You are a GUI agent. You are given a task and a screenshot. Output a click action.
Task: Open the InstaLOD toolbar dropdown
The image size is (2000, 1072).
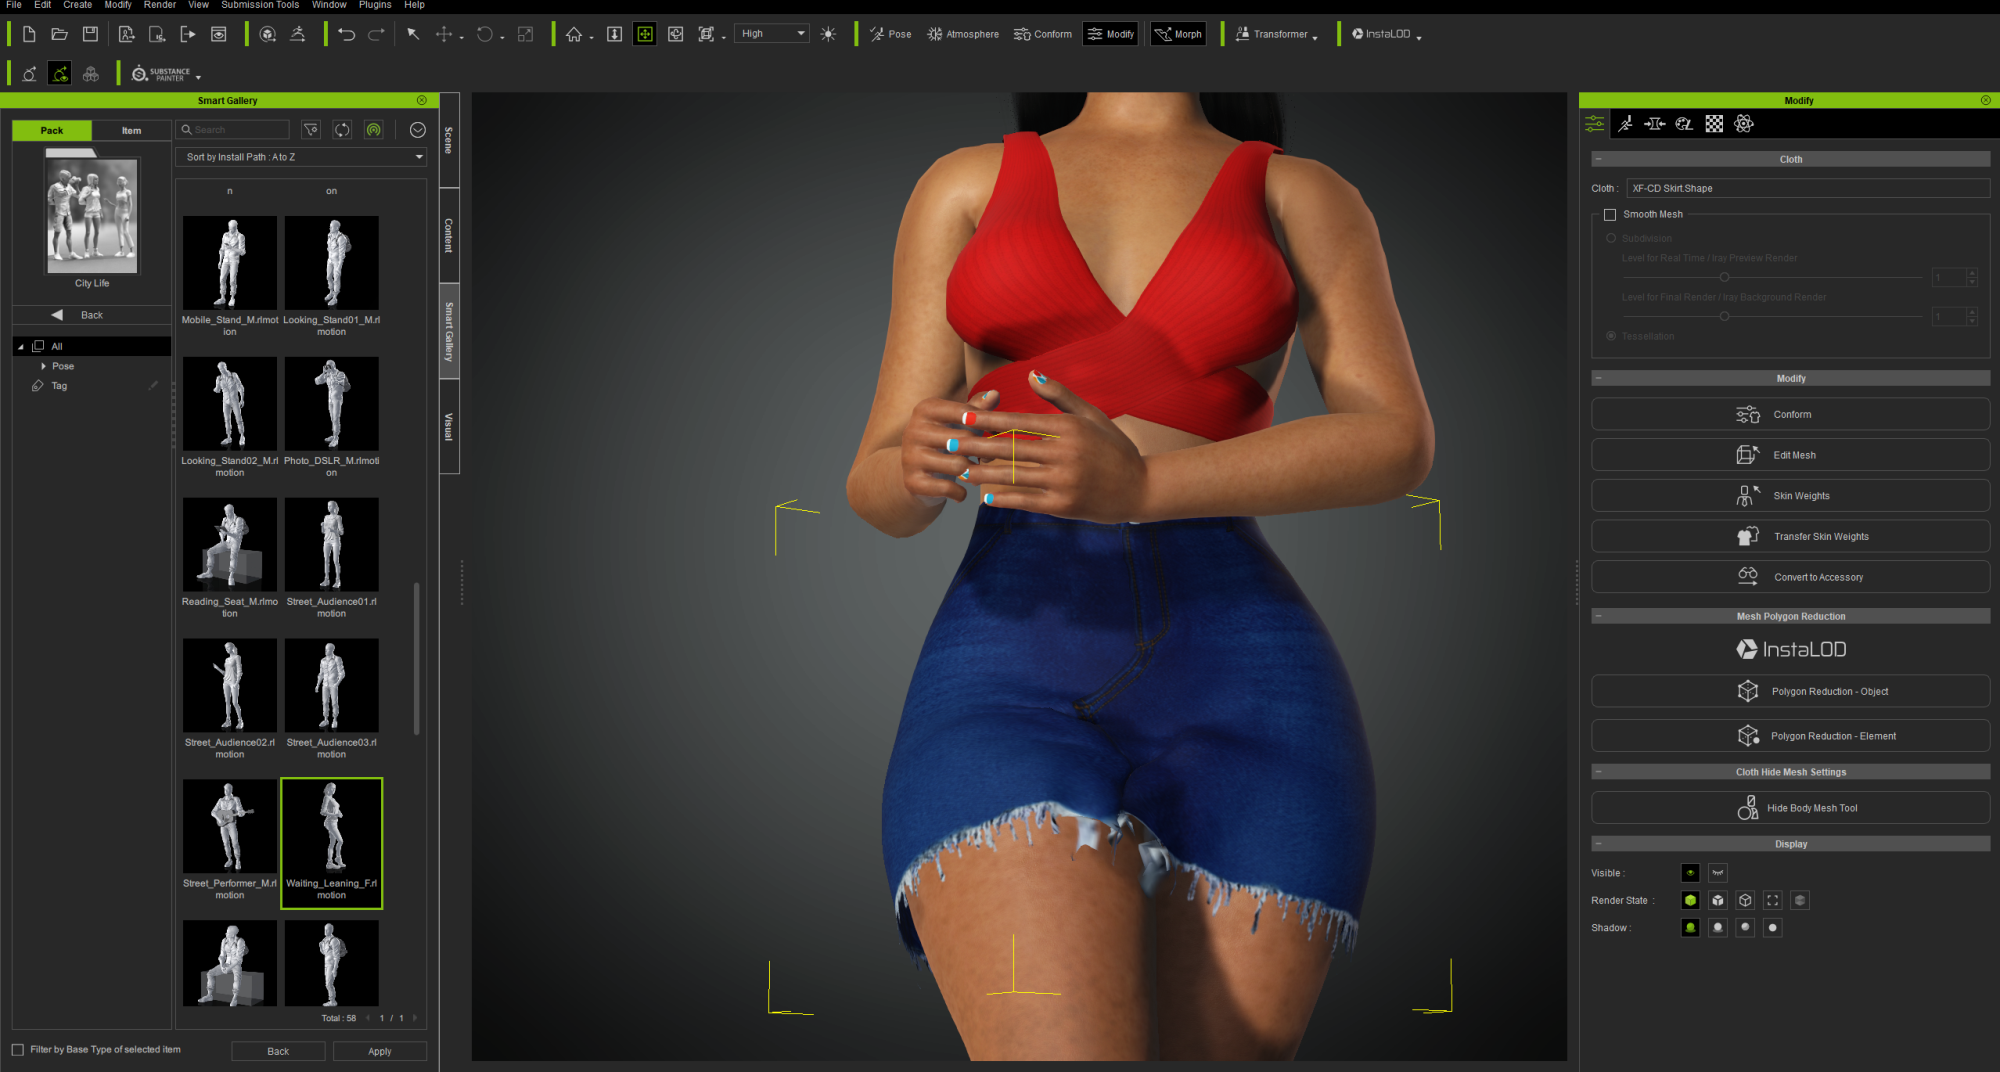coord(1419,37)
